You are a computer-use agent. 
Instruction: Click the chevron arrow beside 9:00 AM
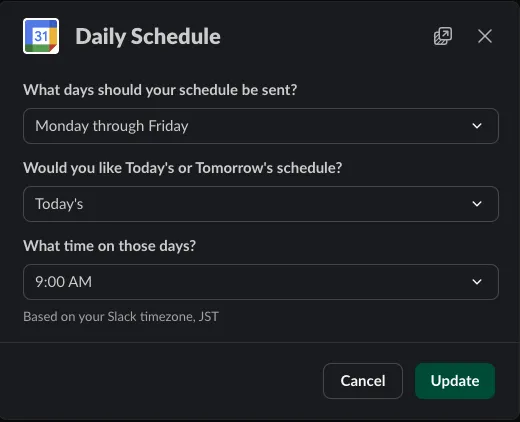pos(477,282)
